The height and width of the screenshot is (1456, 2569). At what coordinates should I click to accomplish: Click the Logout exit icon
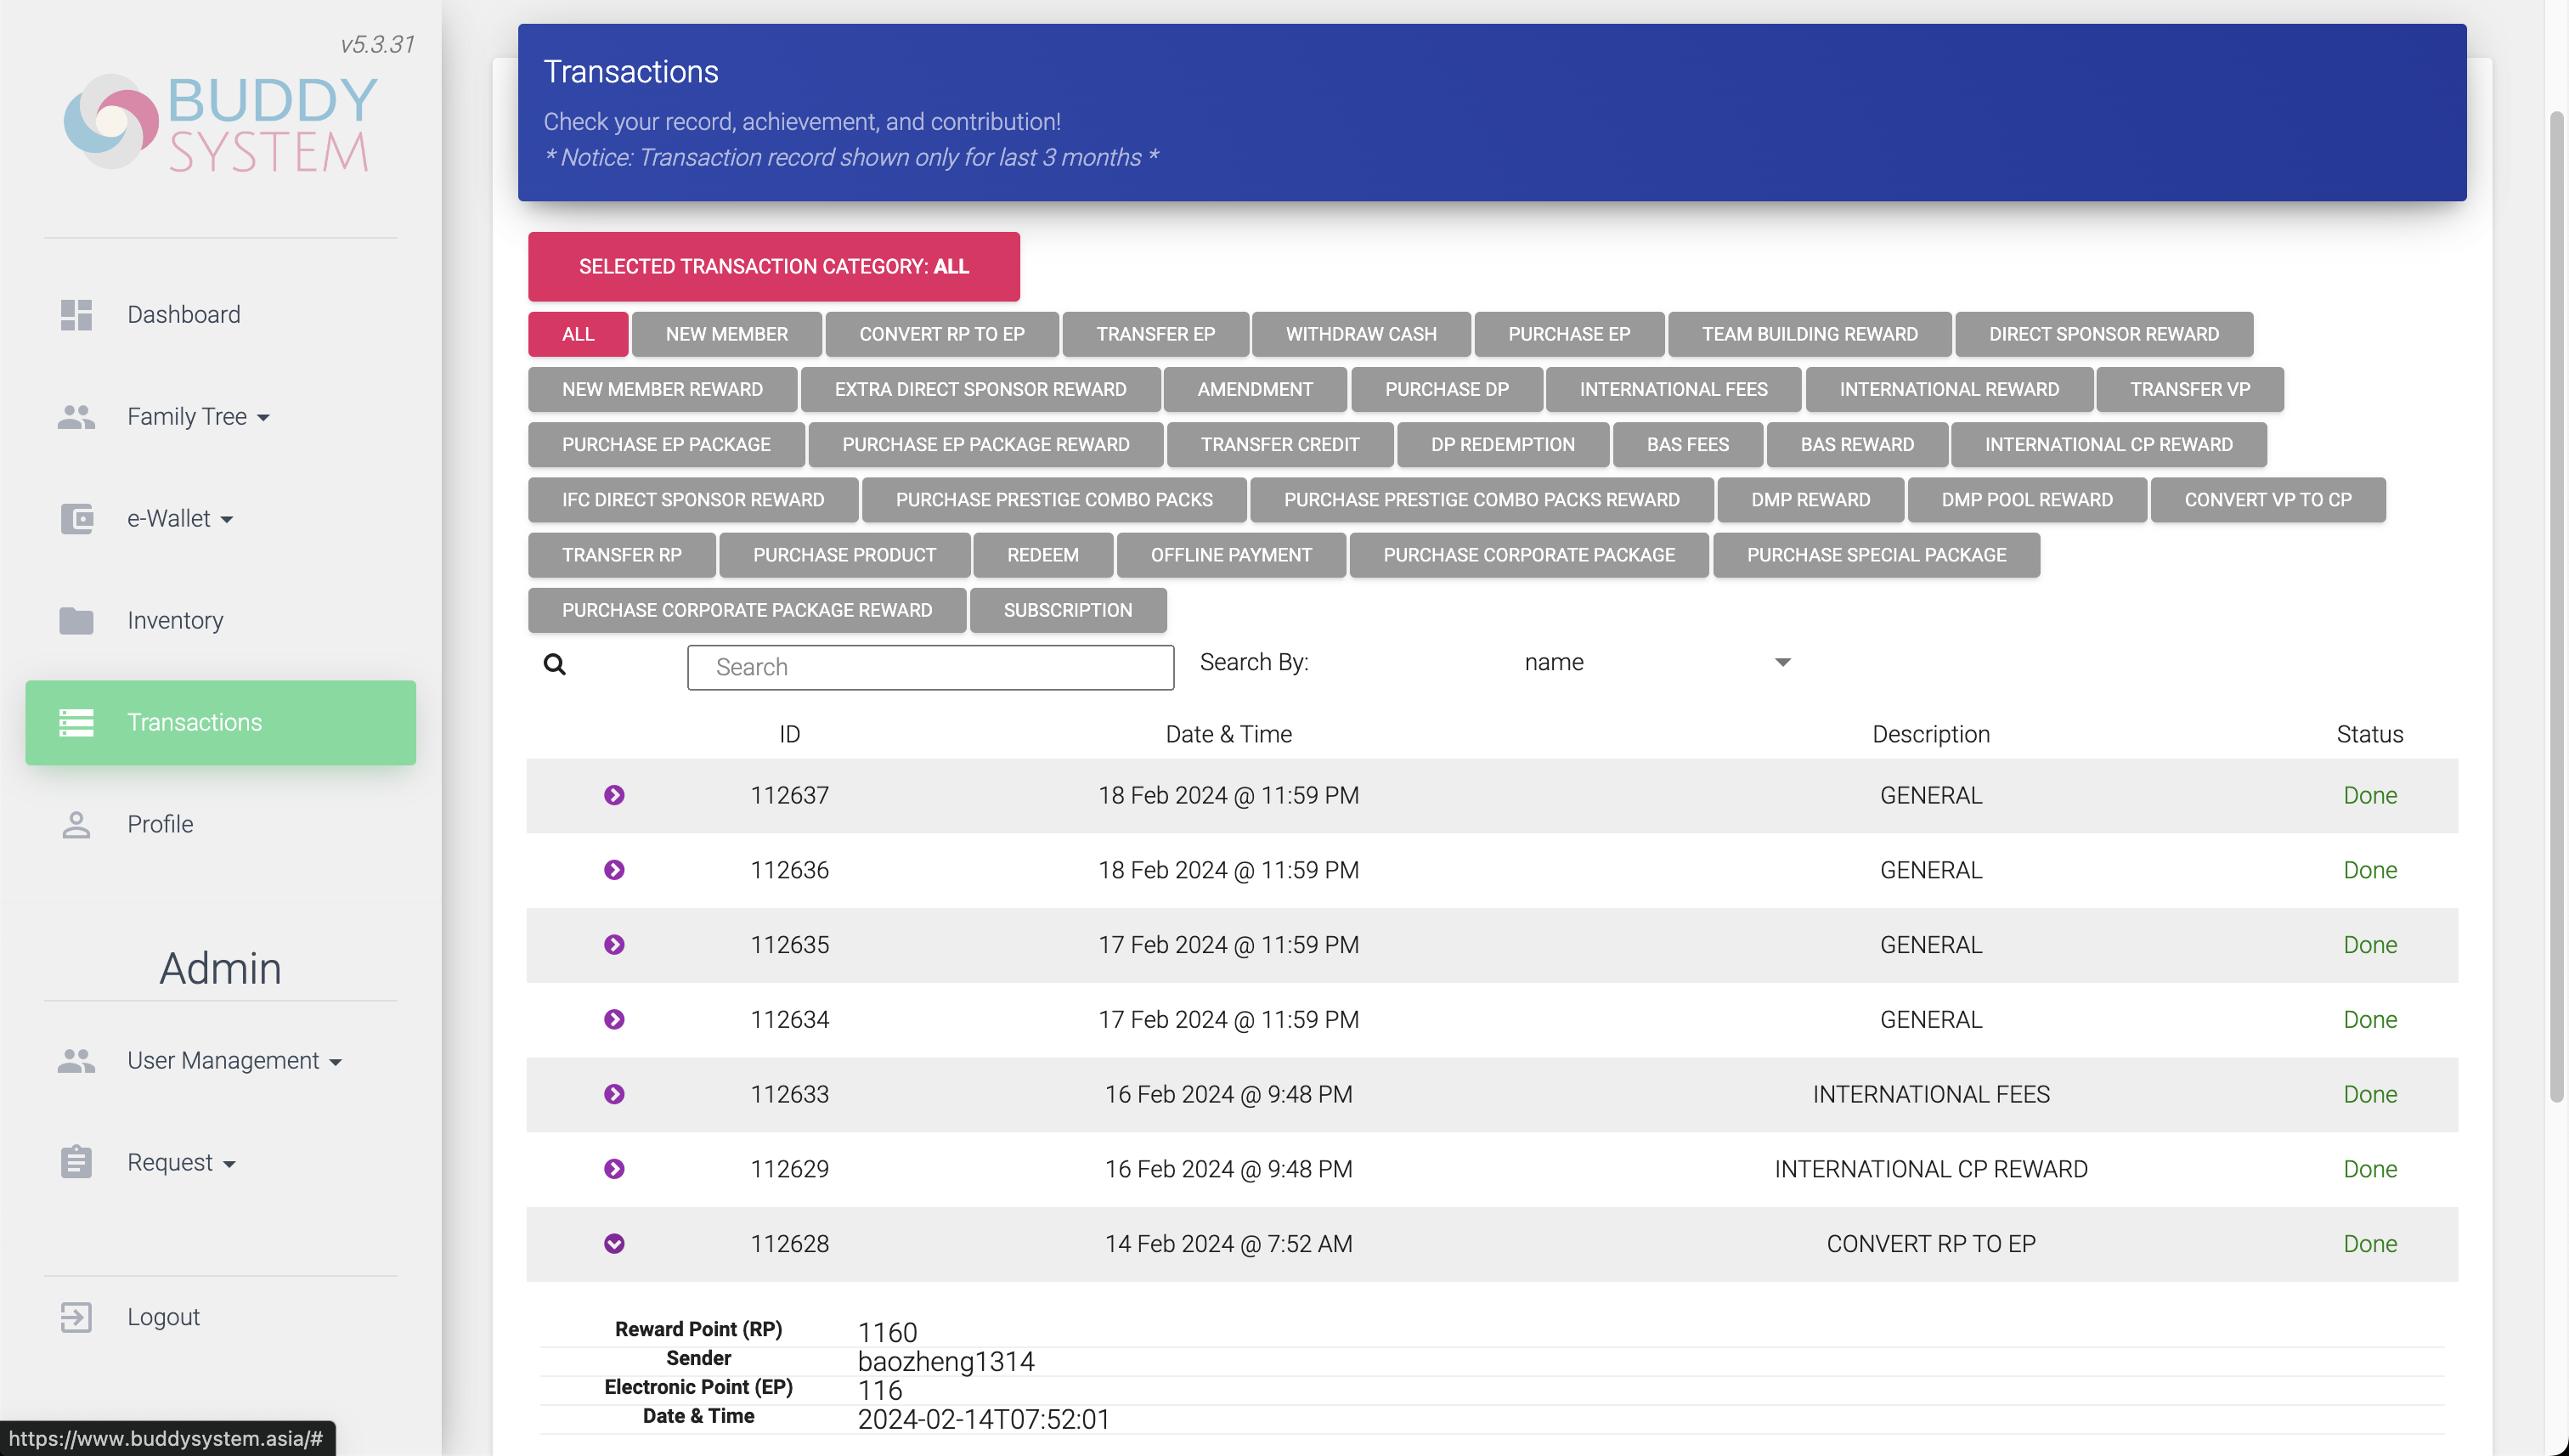pos(76,1317)
